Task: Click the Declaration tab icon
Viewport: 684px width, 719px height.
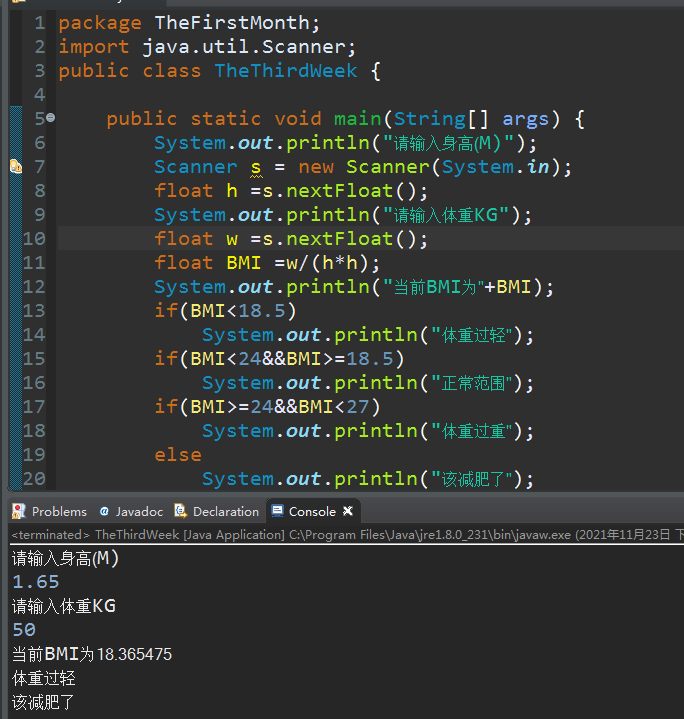Action: [181, 510]
